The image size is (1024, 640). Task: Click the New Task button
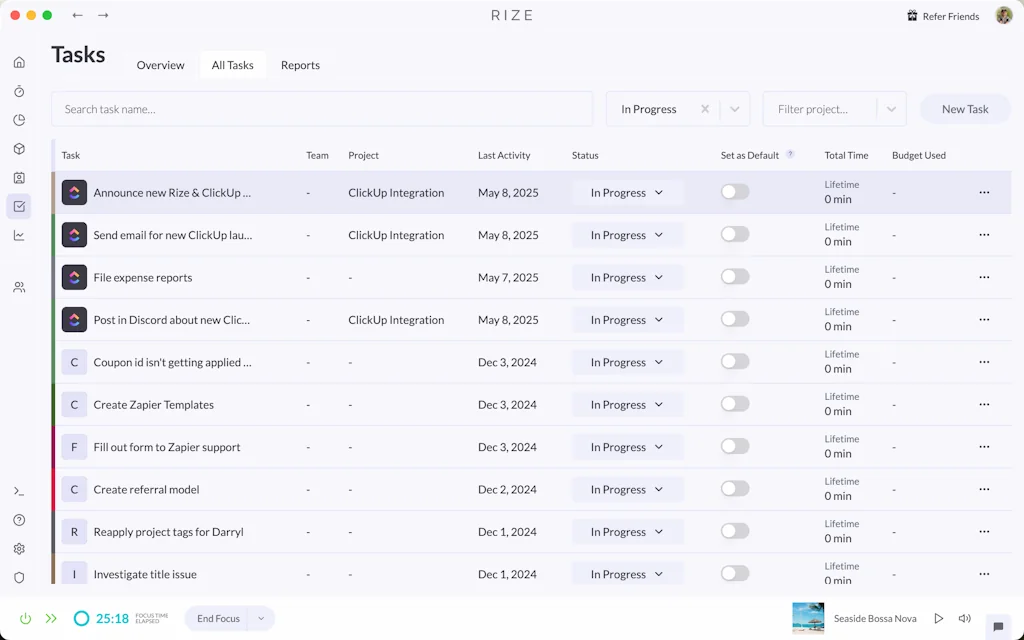[x=963, y=108]
